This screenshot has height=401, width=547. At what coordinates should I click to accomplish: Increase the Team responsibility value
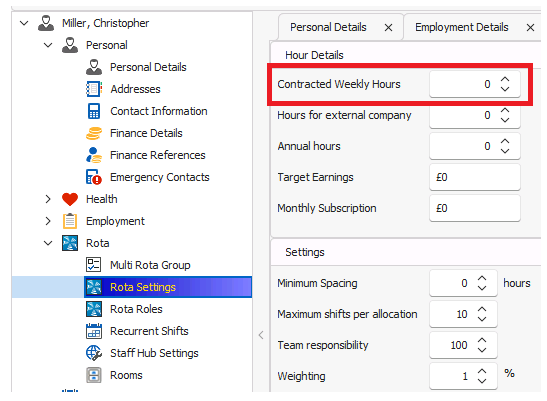482,340
